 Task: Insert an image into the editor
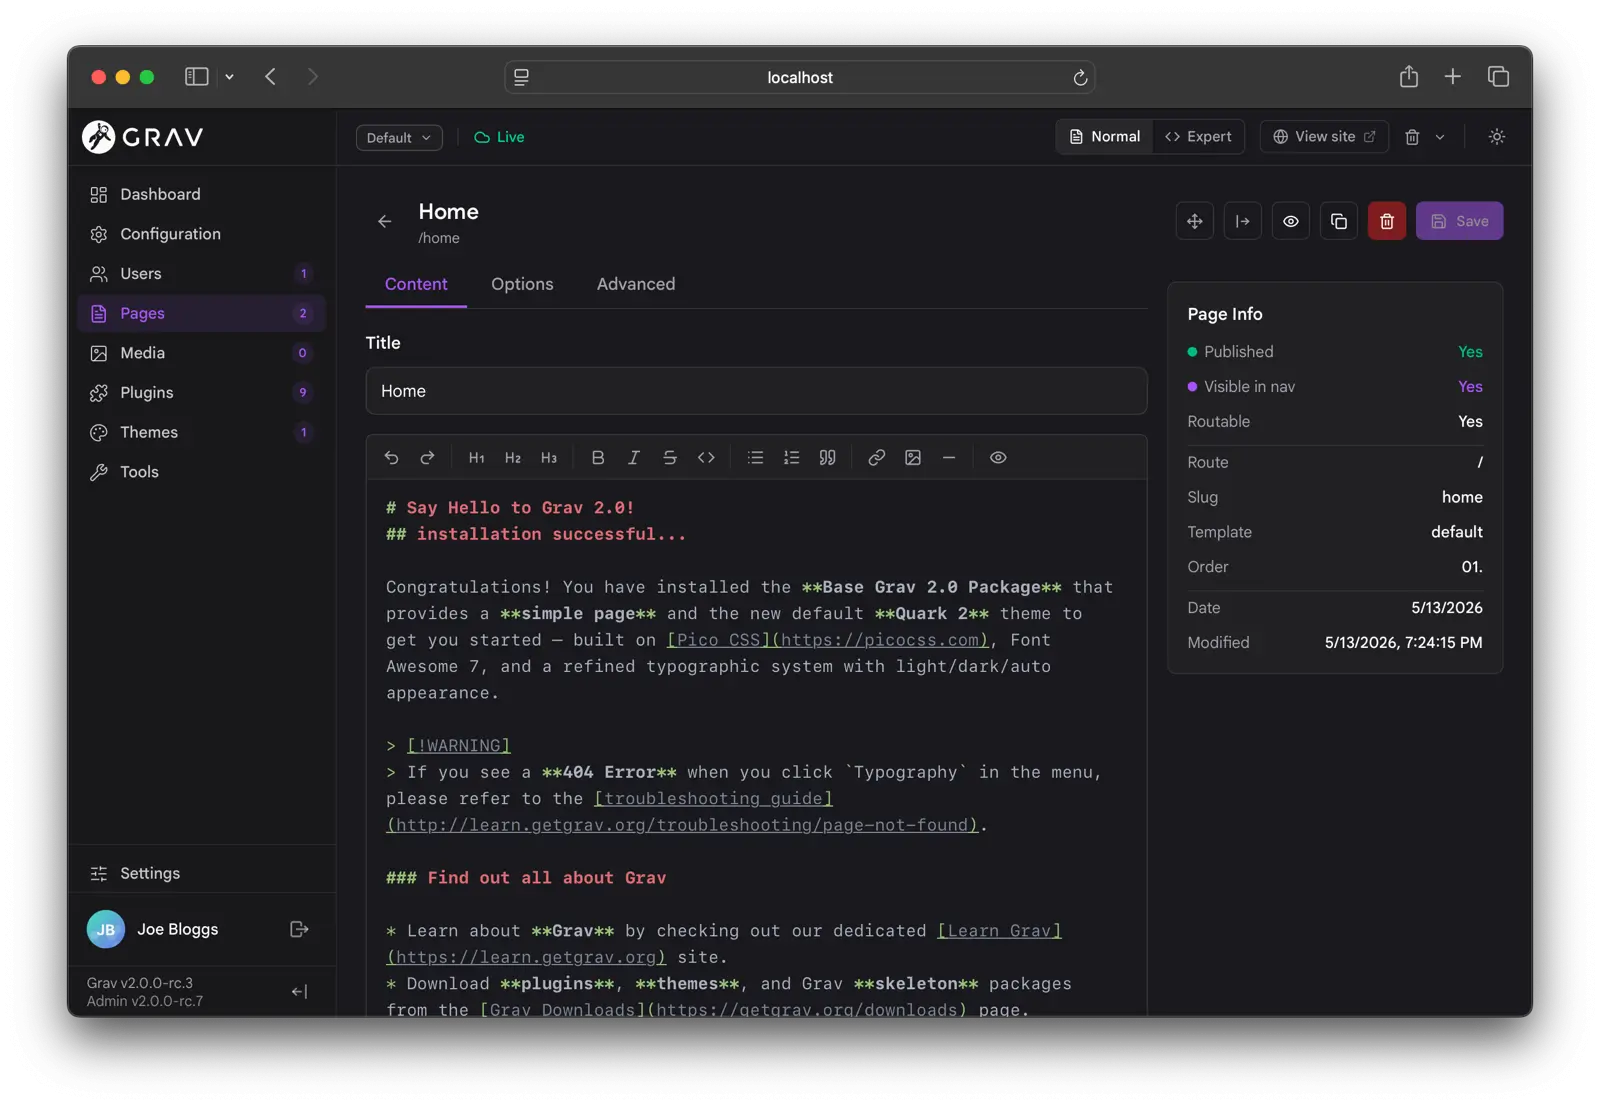pyautogui.click(x=913, y=457)
